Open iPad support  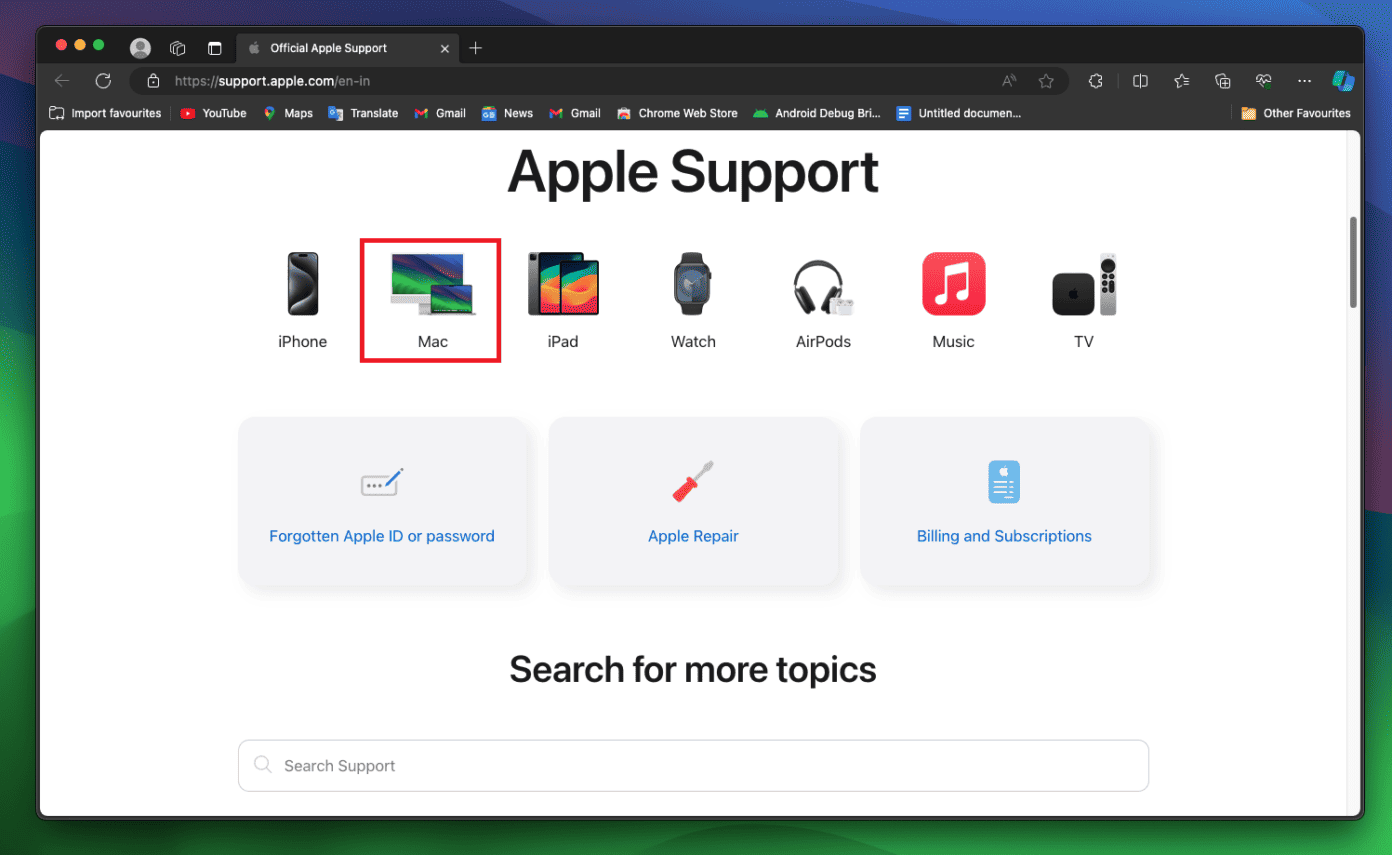563,284
